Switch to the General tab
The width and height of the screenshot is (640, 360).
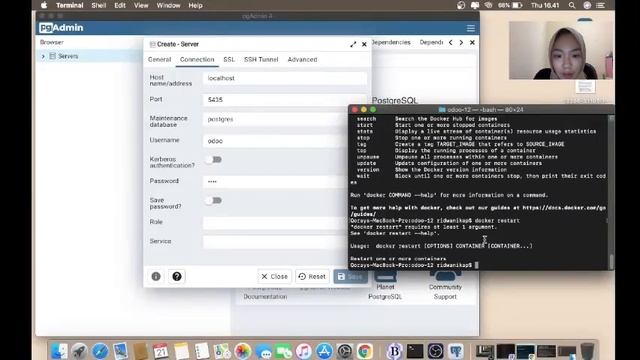[160, 60]
